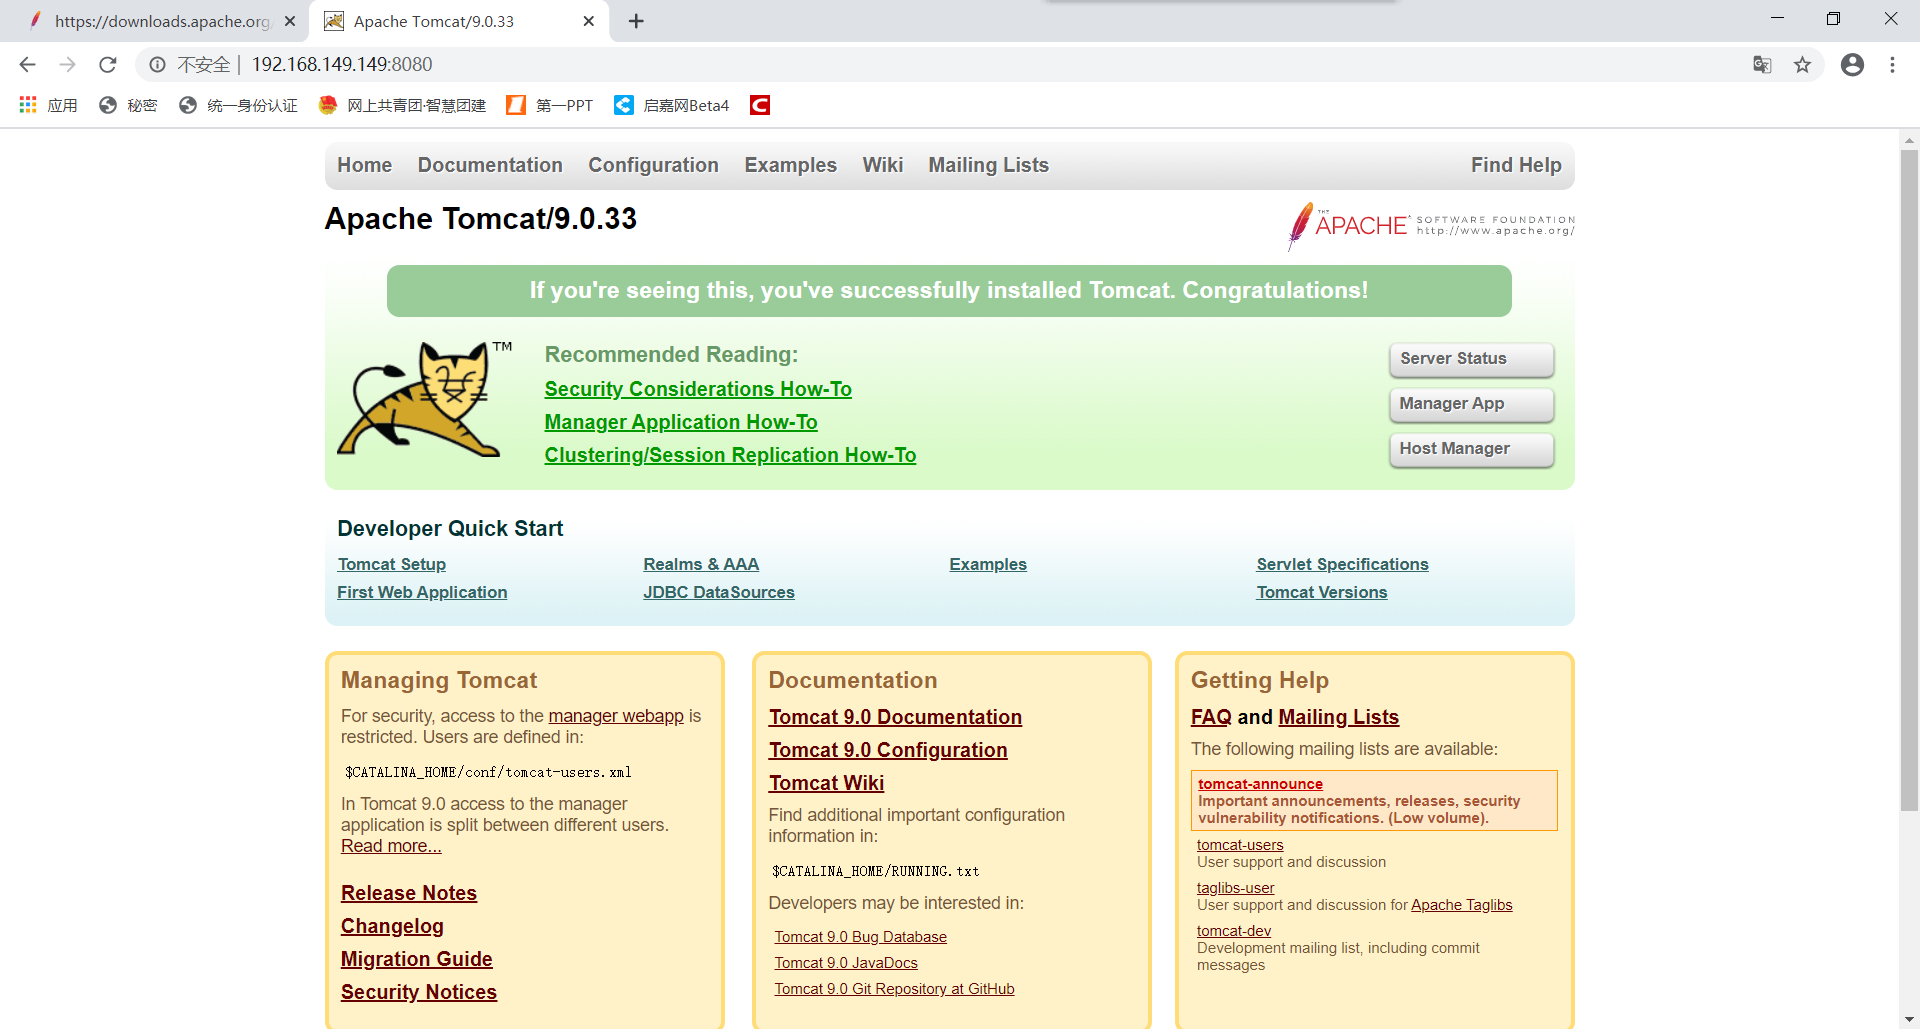Open the tomcat-announce mailing list link
This screenshot has height=1029, width=1920.
point(1260,784)
